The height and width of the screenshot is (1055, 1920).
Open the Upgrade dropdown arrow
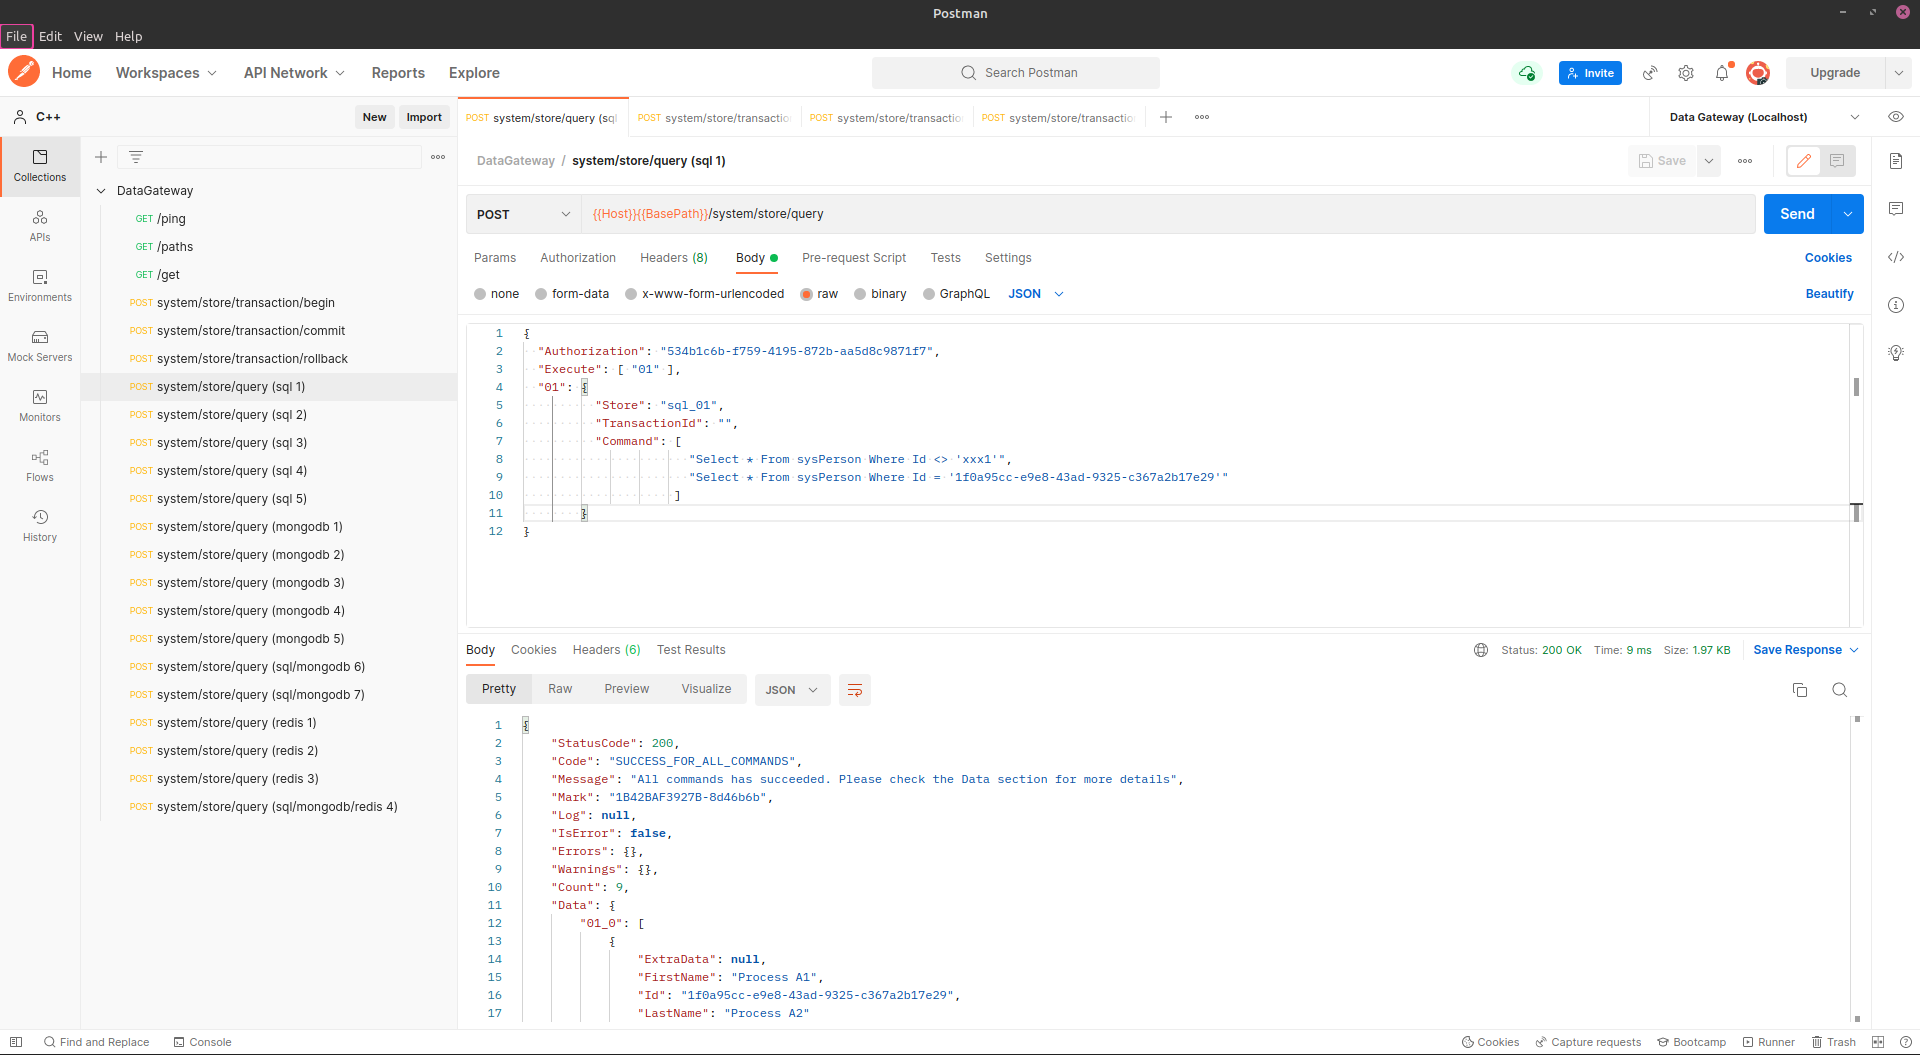click(1898, 73)
